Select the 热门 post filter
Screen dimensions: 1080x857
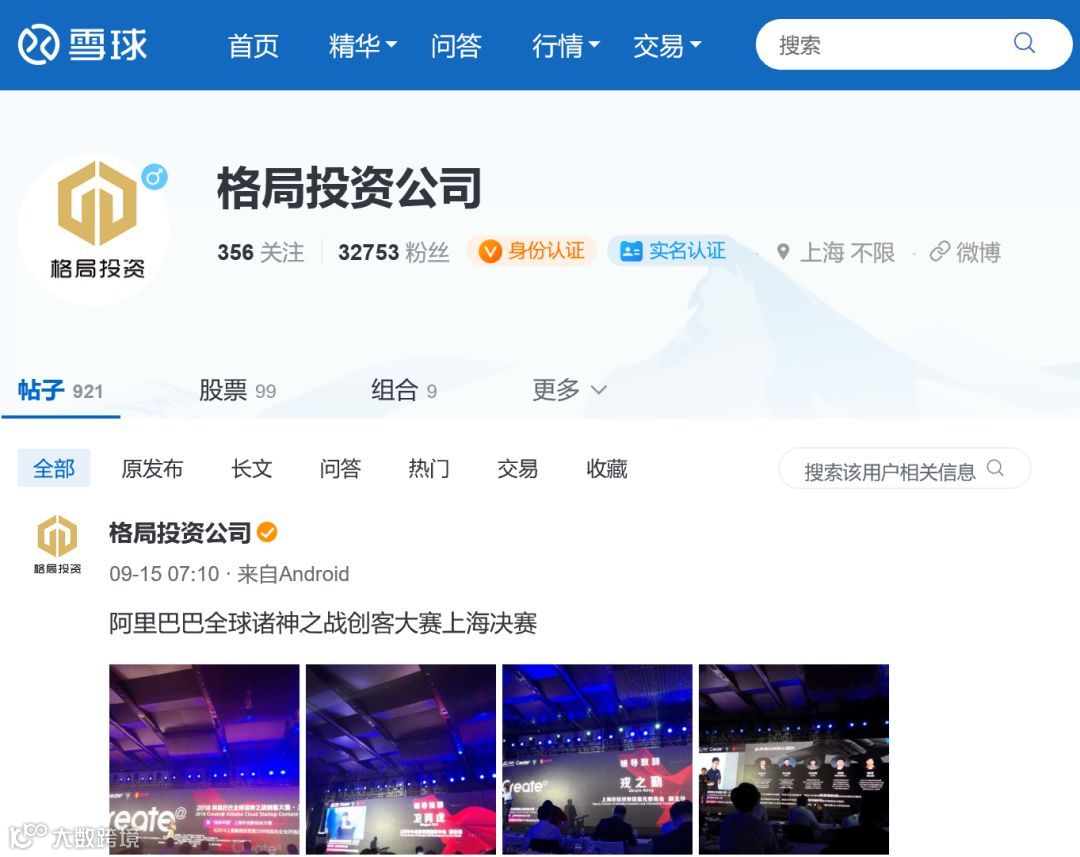pos(428,468)
